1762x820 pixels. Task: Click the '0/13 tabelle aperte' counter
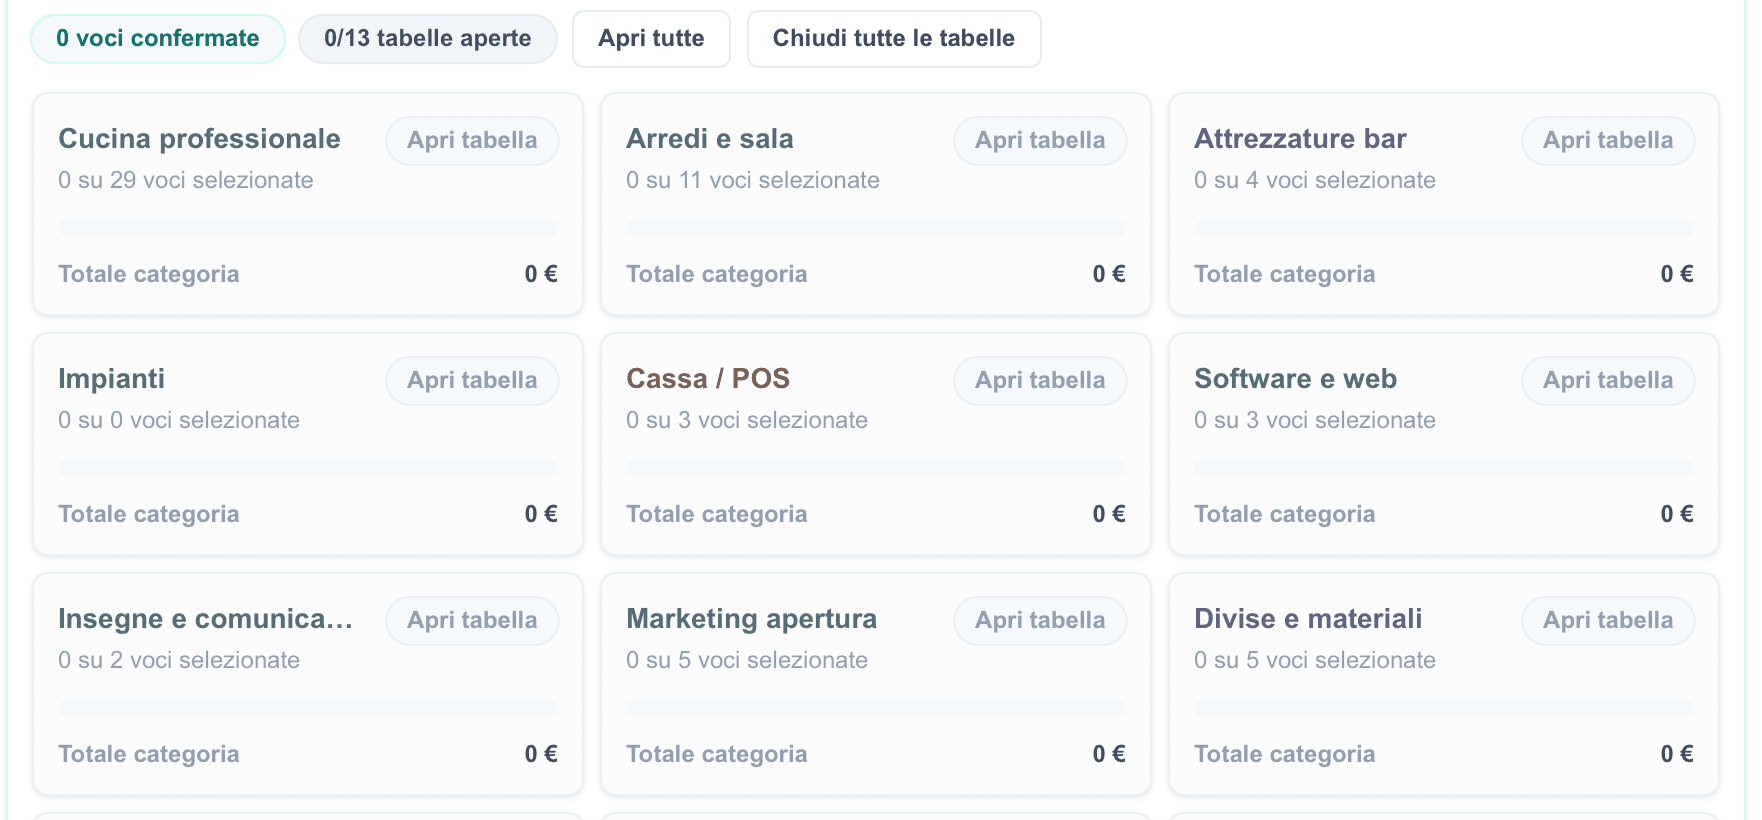click(x=428, y=39)
